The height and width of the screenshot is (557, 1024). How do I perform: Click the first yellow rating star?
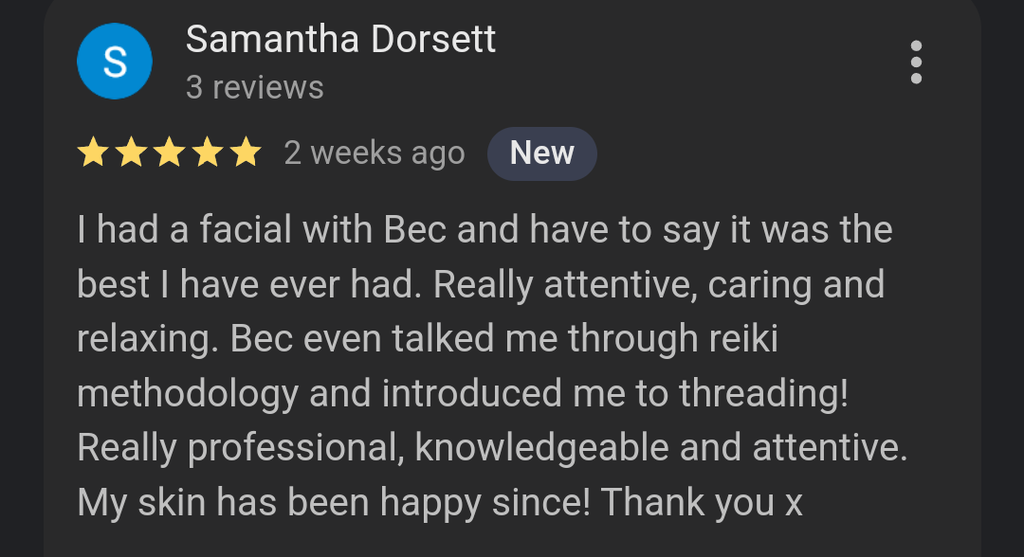pos(93,153)
